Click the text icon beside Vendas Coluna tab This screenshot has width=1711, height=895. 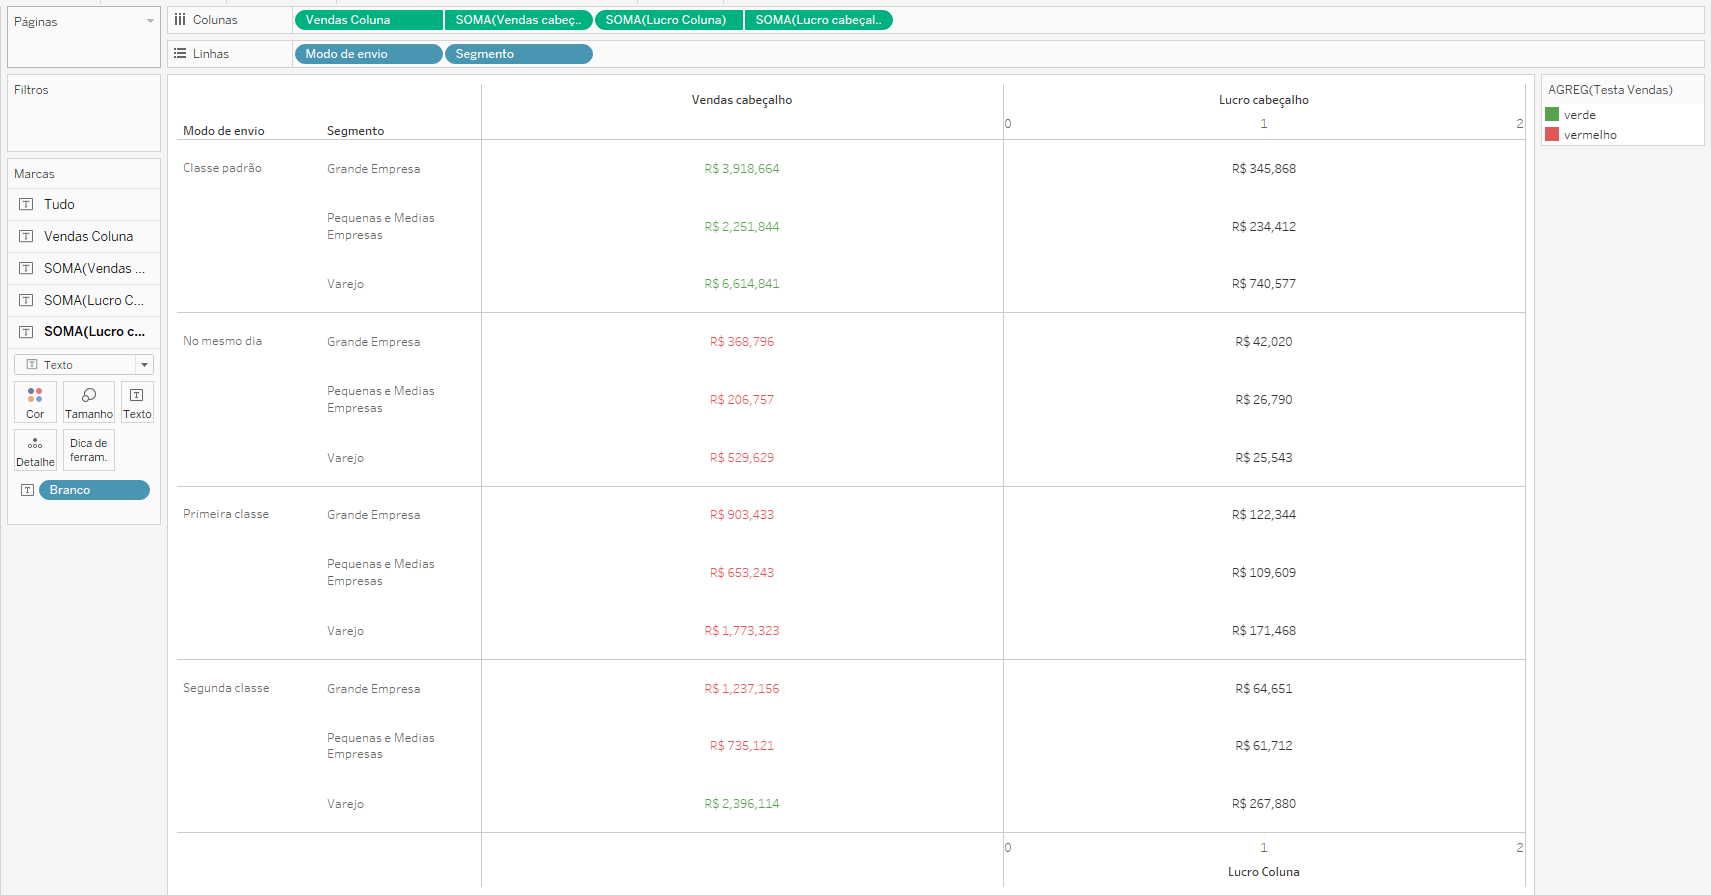26,236
